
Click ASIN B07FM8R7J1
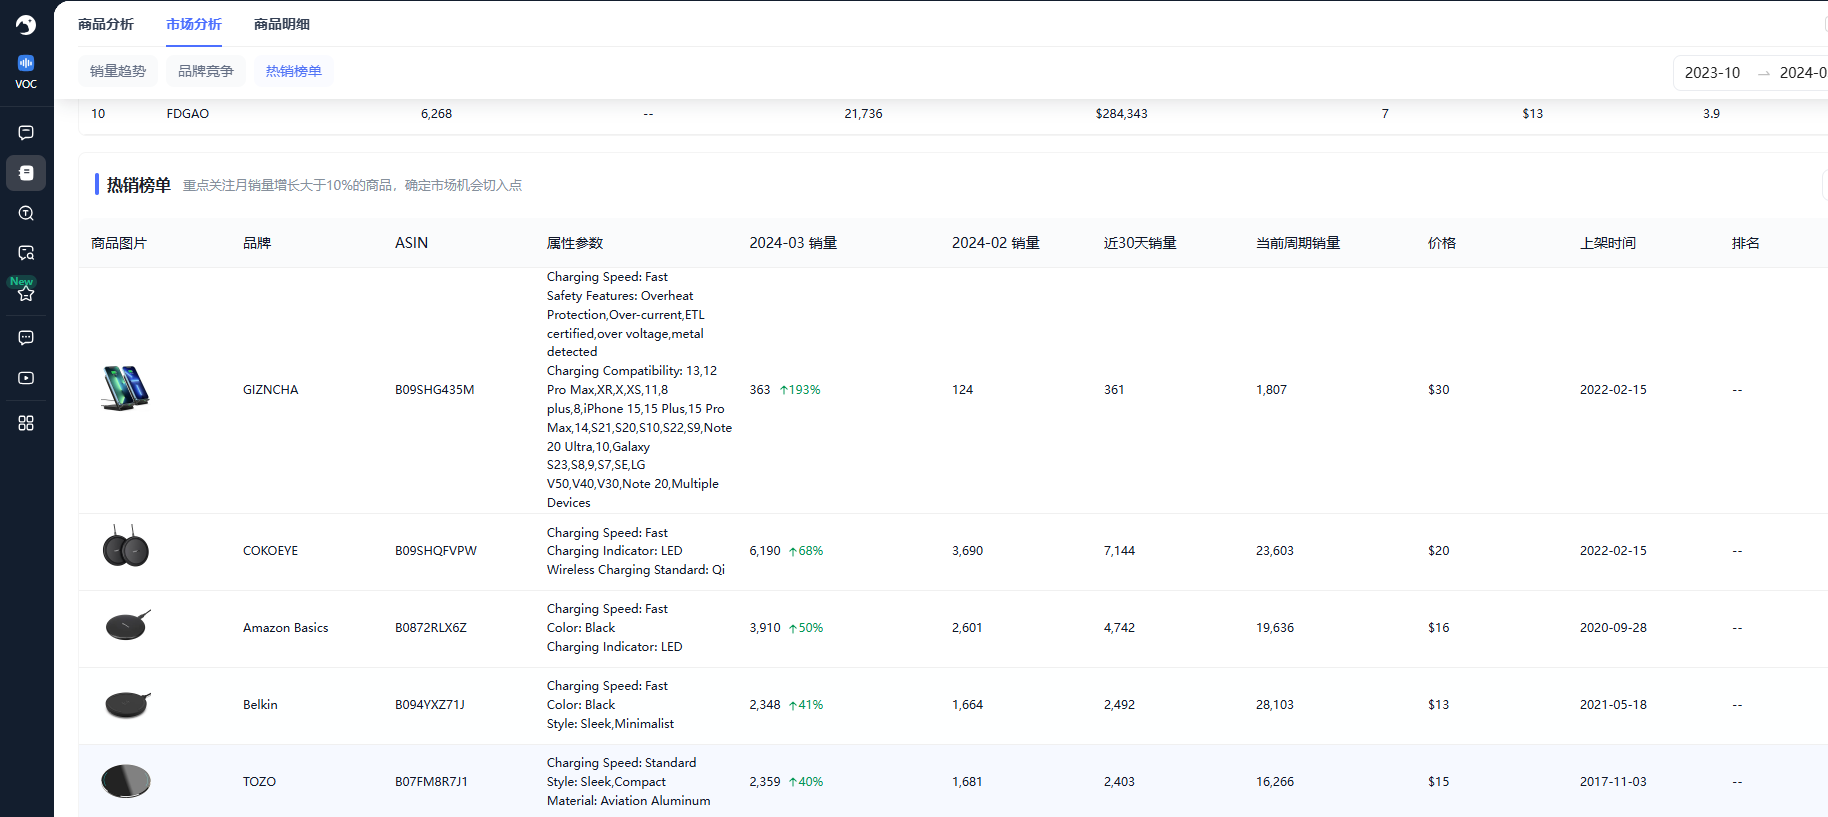pyautogui.click(x=431, y=782)
